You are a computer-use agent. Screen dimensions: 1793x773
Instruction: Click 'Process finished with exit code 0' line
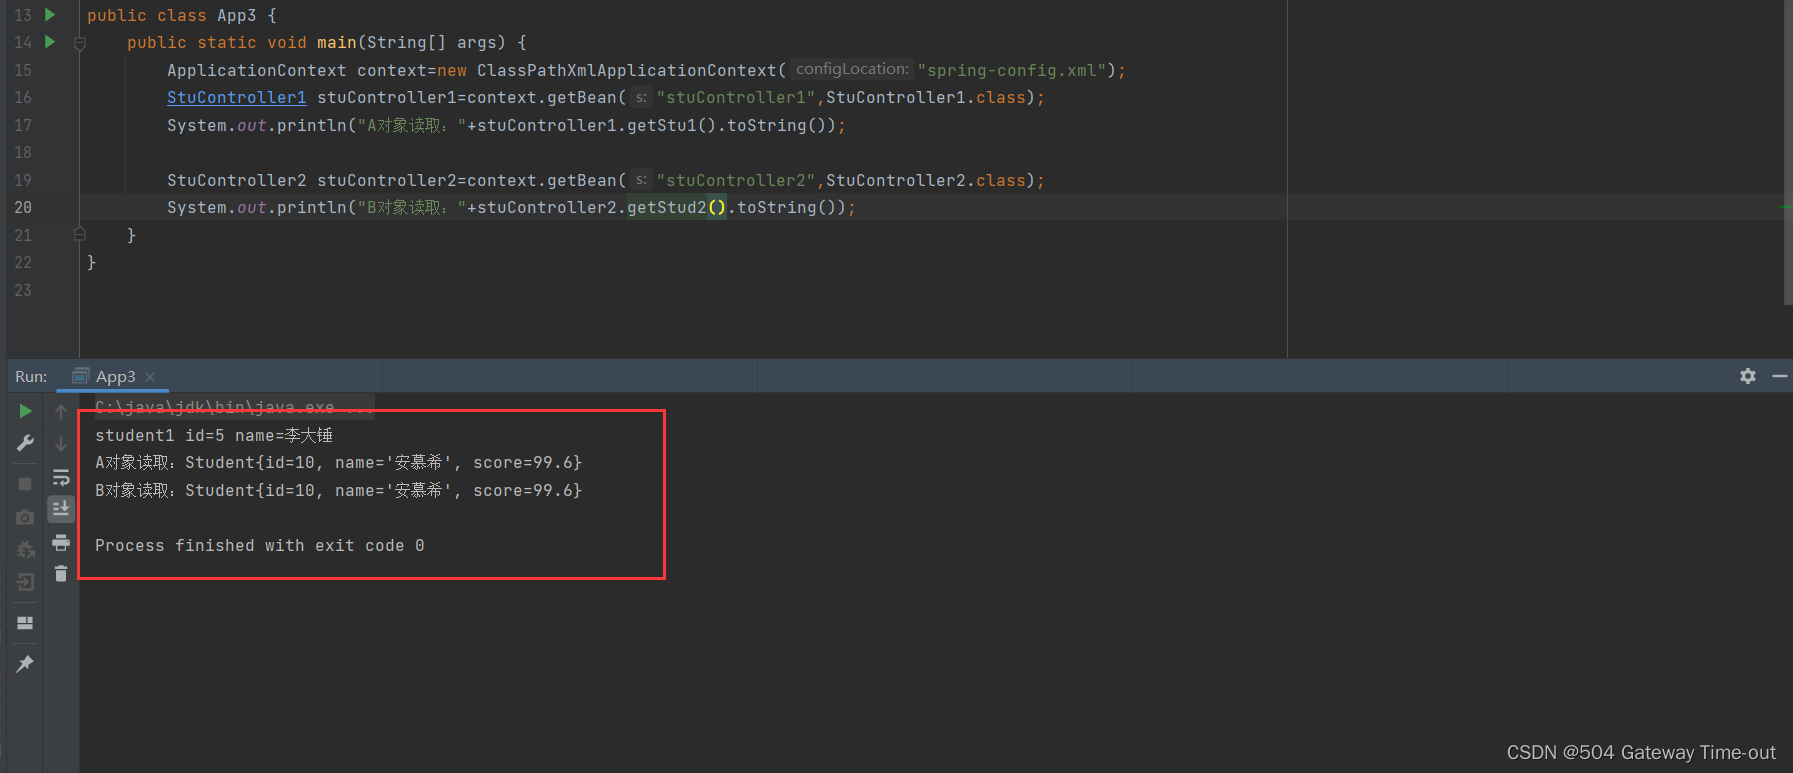[x=260, y=545]
